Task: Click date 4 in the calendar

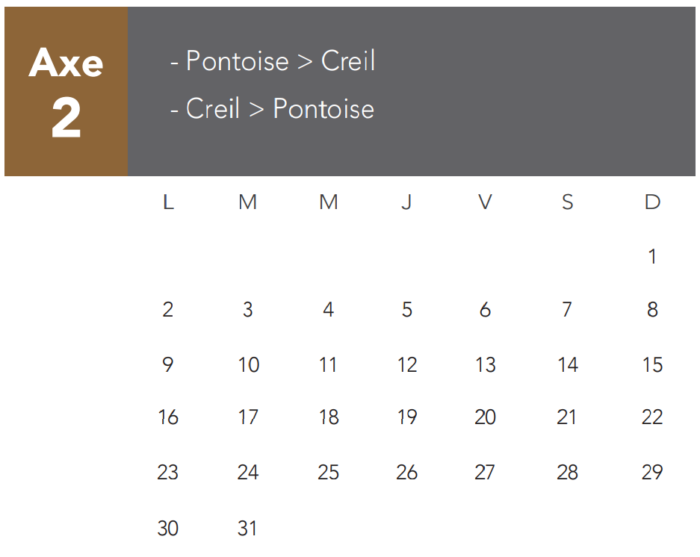Action: point(328,310)
